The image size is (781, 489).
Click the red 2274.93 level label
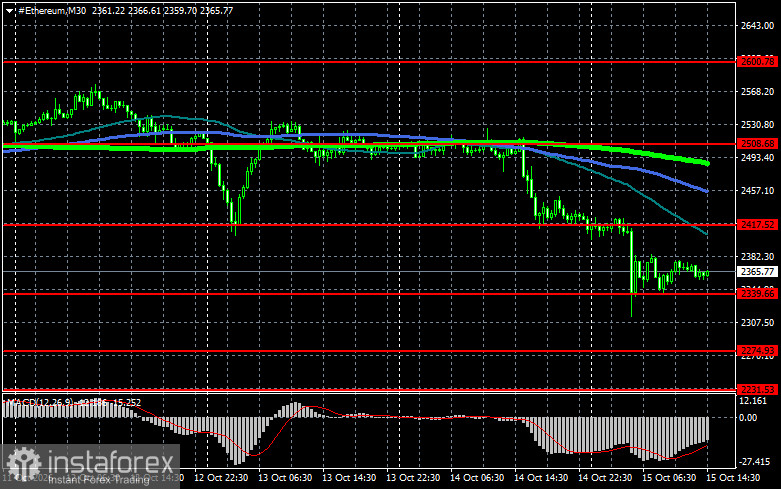coord(757,351)
